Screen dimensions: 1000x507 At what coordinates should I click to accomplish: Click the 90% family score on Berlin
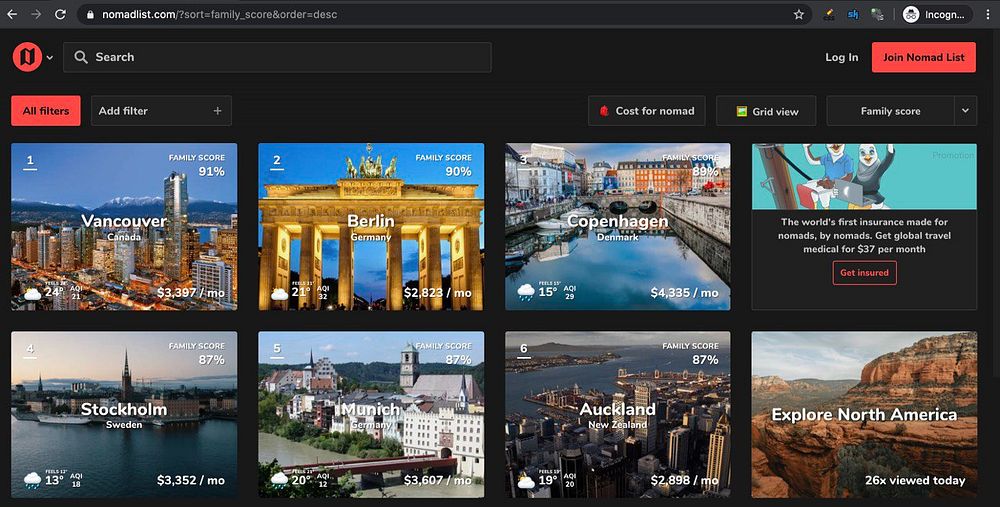click(458, 172)
